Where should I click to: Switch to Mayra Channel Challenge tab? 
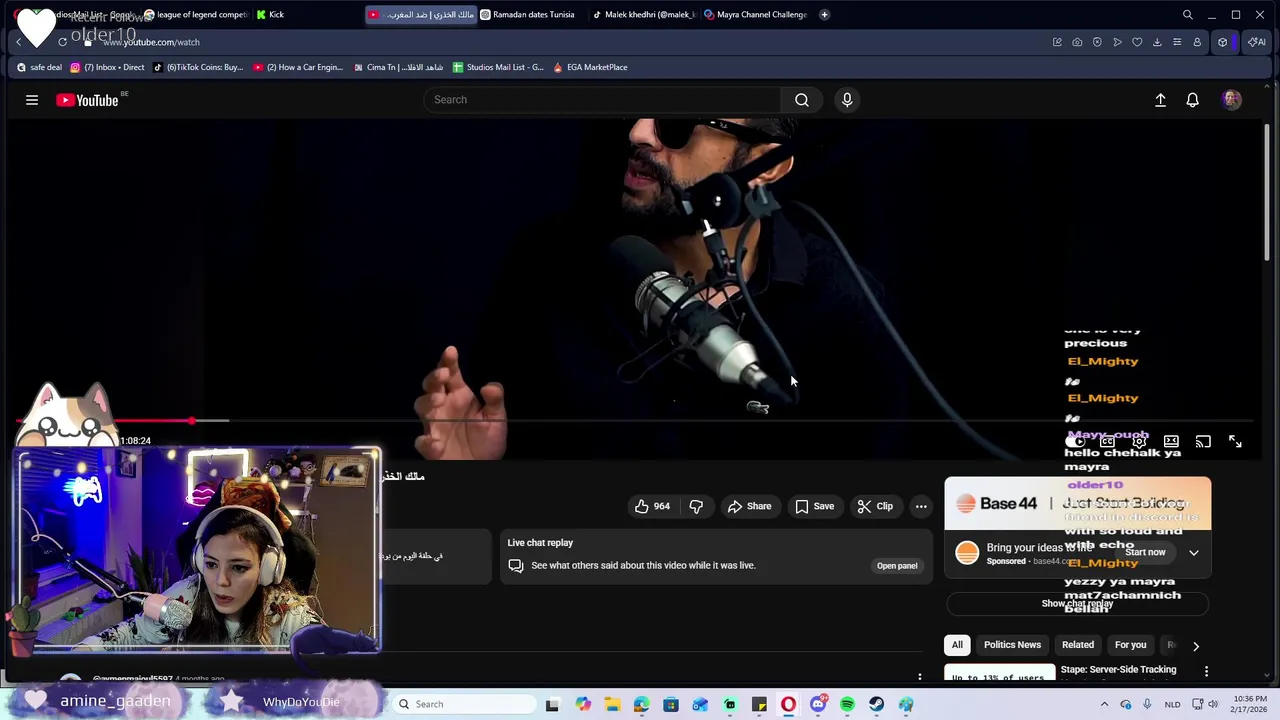[755, 15]
